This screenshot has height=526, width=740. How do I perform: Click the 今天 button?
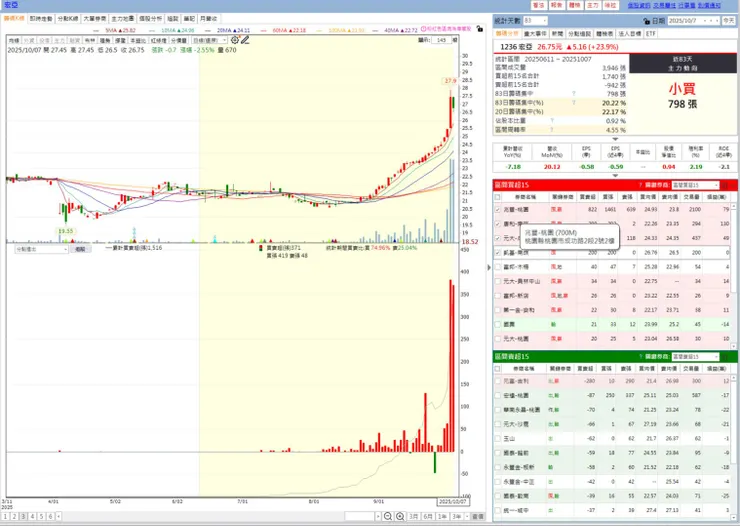[729, 21]
